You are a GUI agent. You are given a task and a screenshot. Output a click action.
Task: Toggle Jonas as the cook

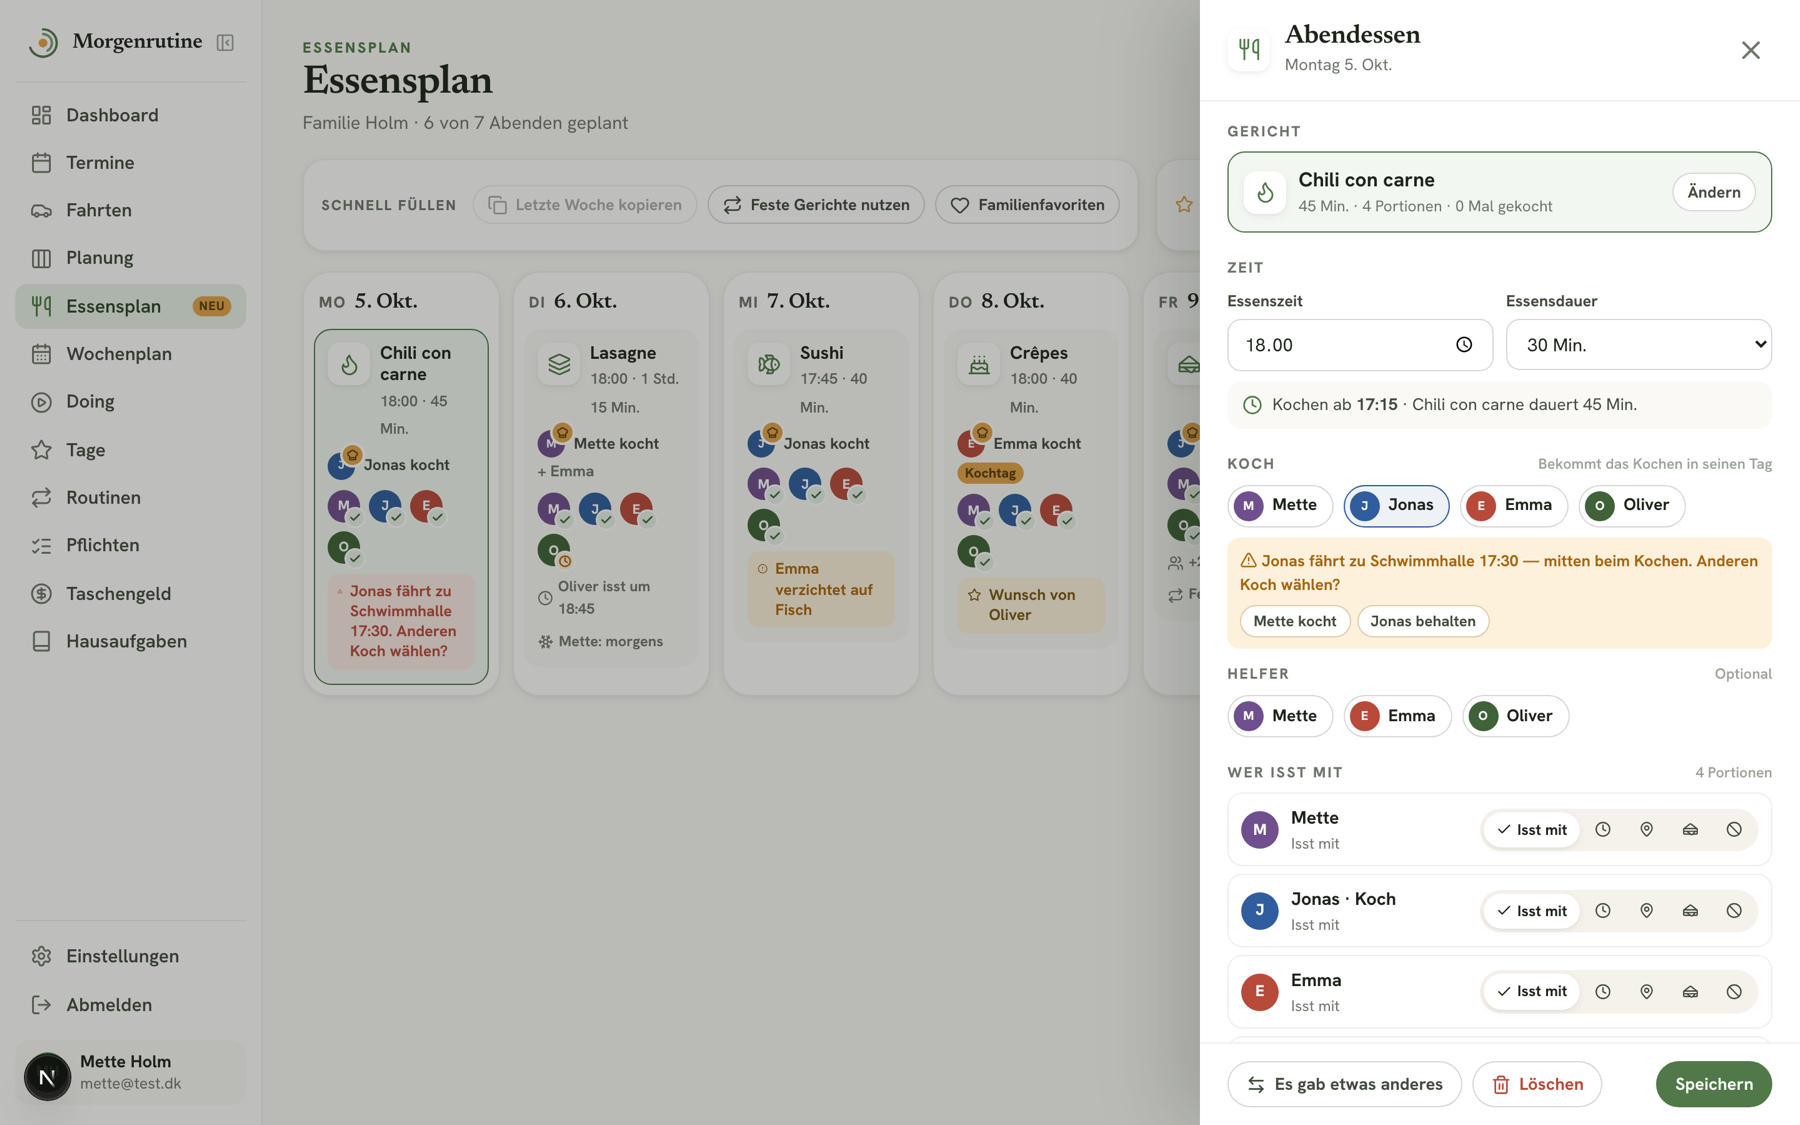click(x=1395, y=505)
